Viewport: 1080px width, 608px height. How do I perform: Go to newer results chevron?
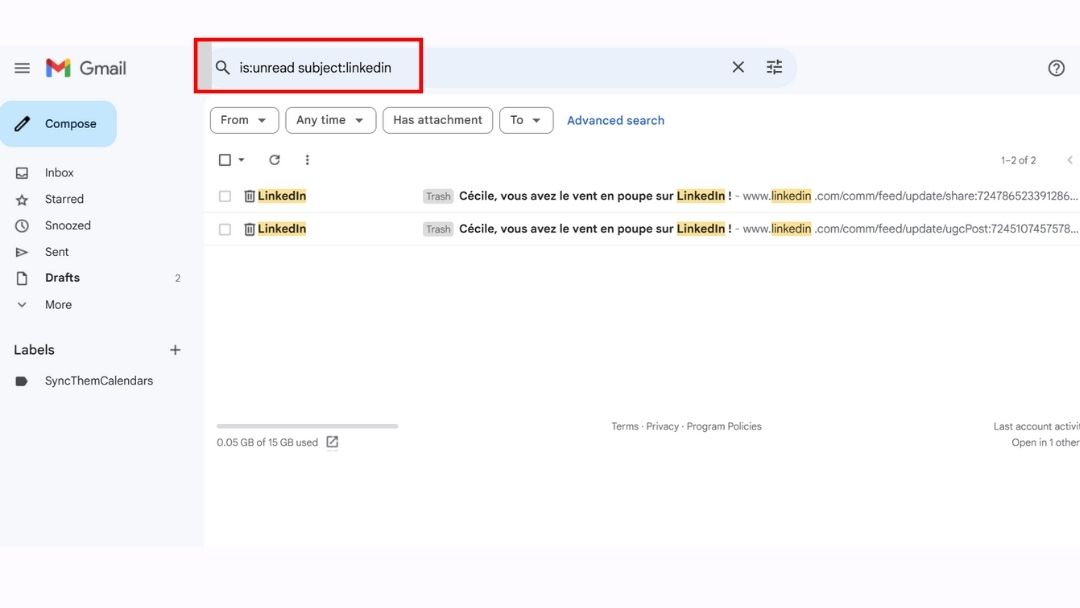coord(1070,160)
